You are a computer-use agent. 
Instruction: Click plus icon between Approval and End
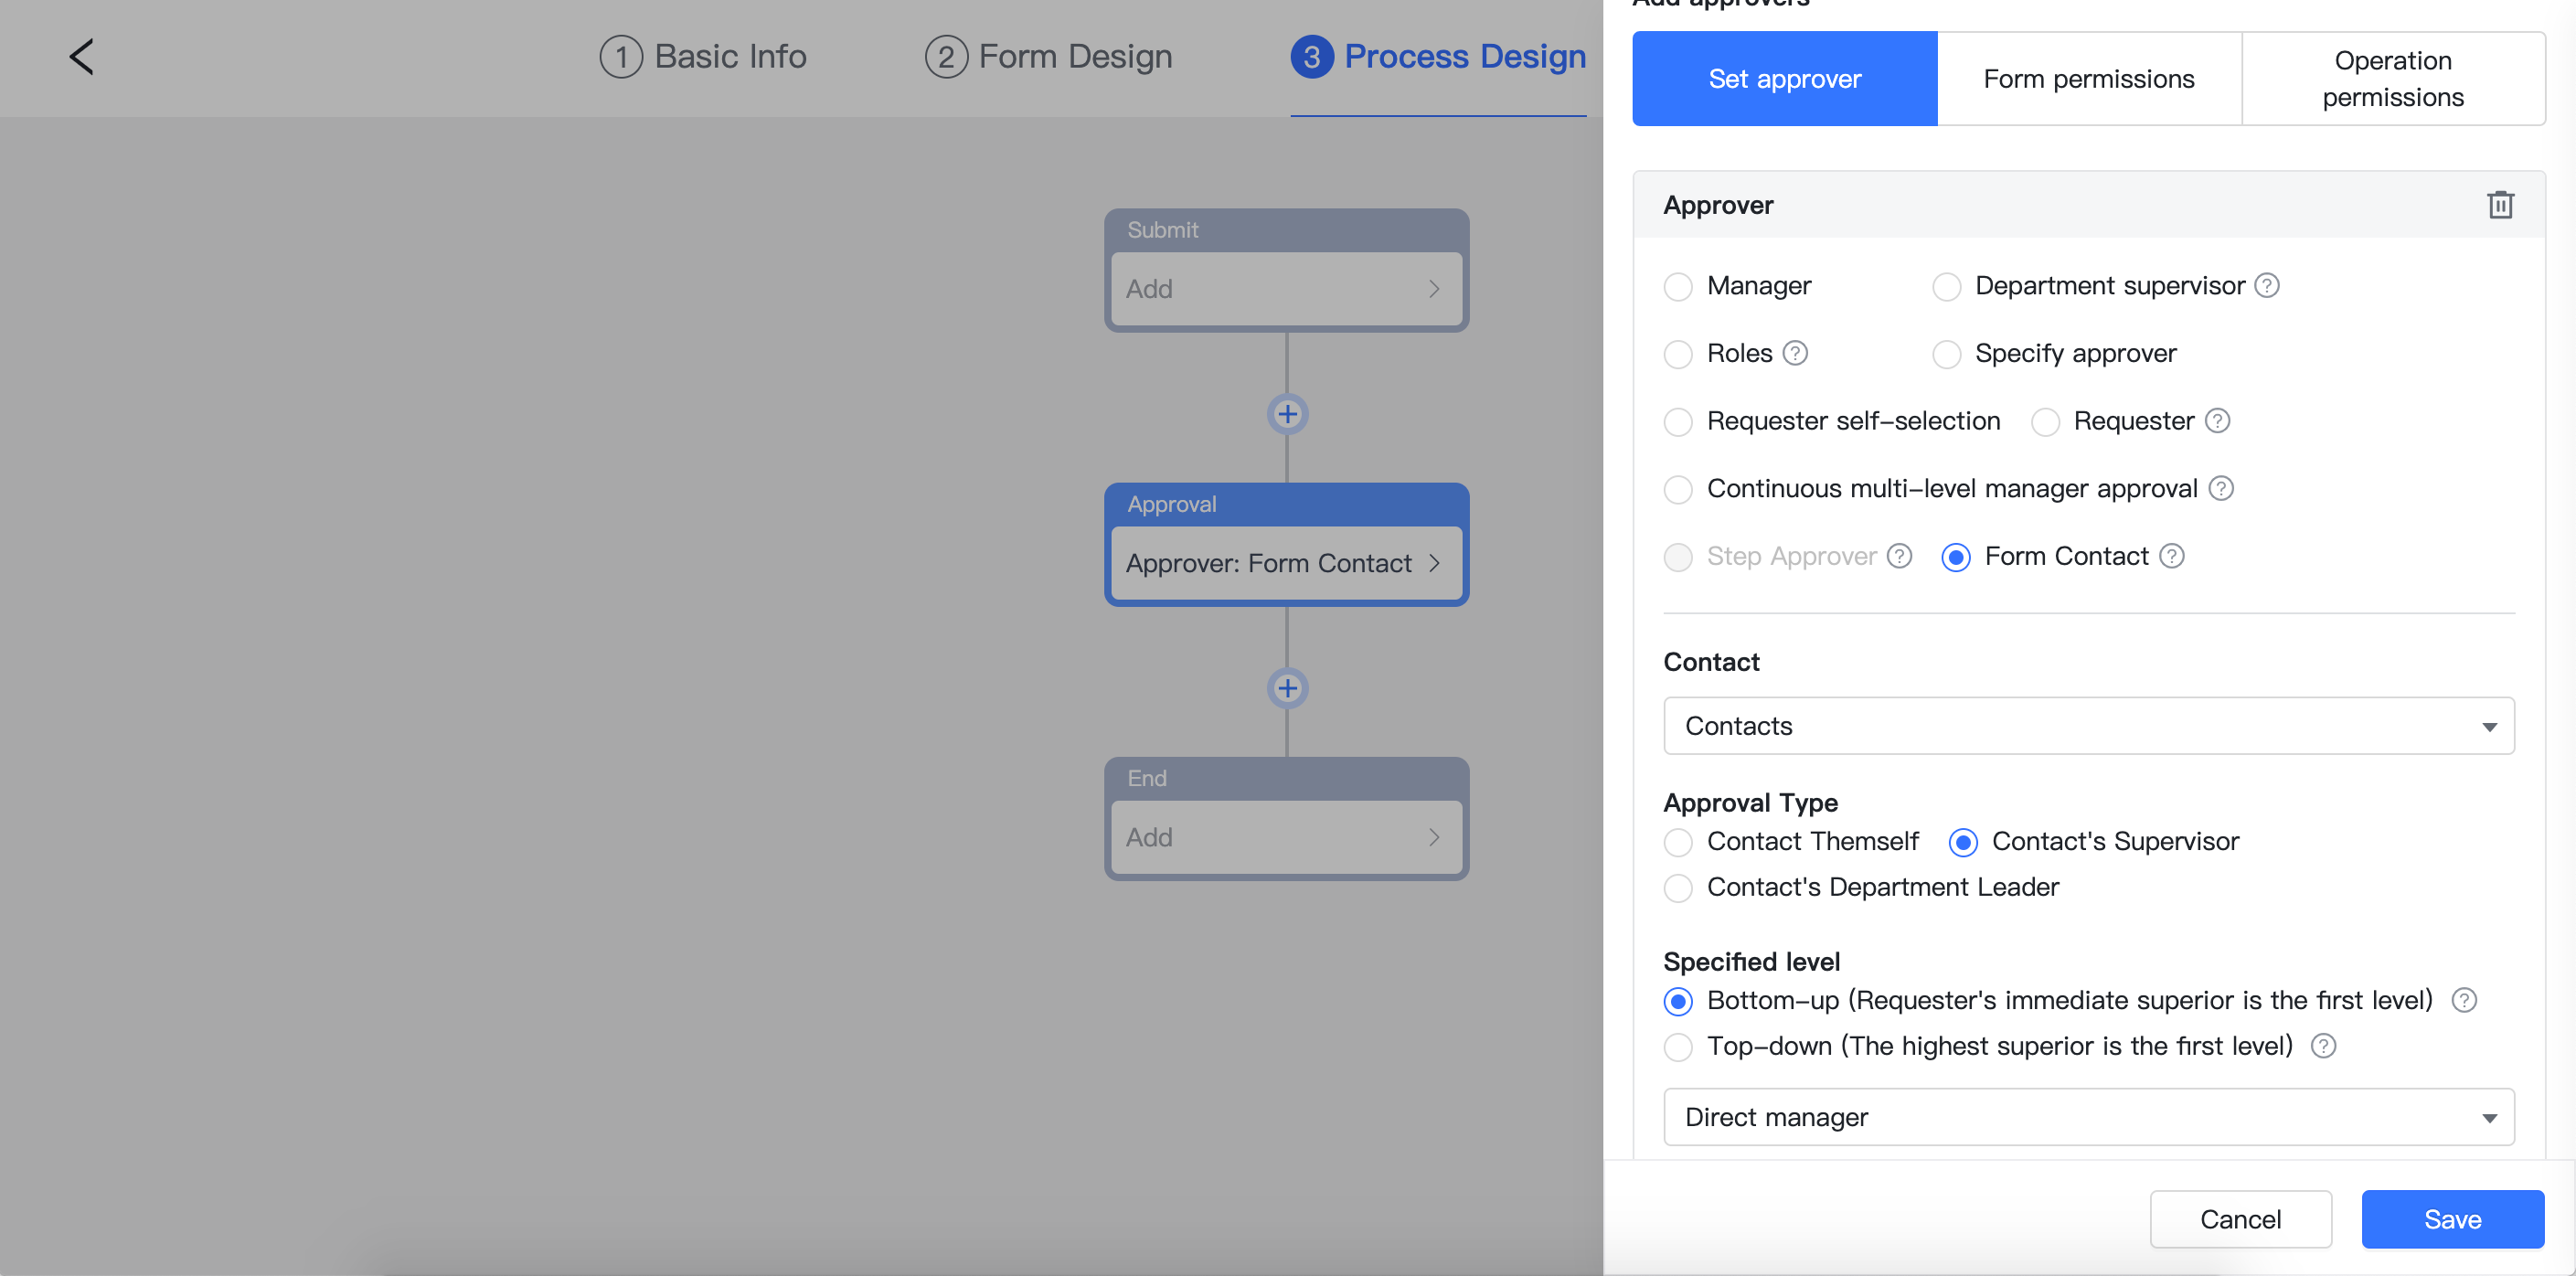point(1287,688)
